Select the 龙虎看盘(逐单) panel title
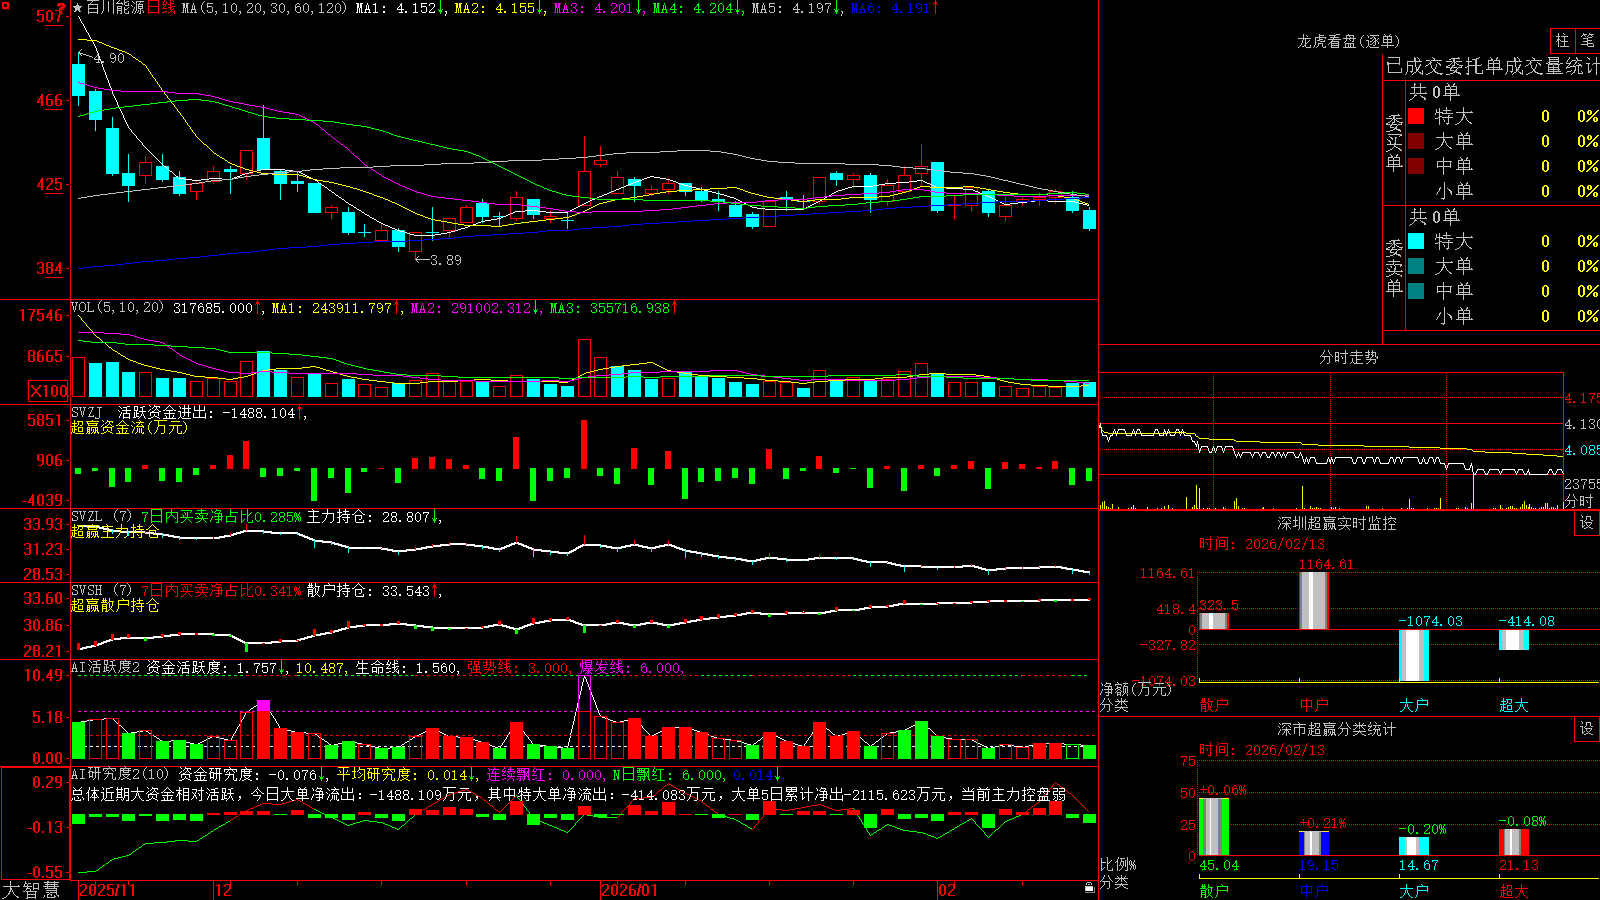Screen dimensions: 1600x900 coord(1348,41)
